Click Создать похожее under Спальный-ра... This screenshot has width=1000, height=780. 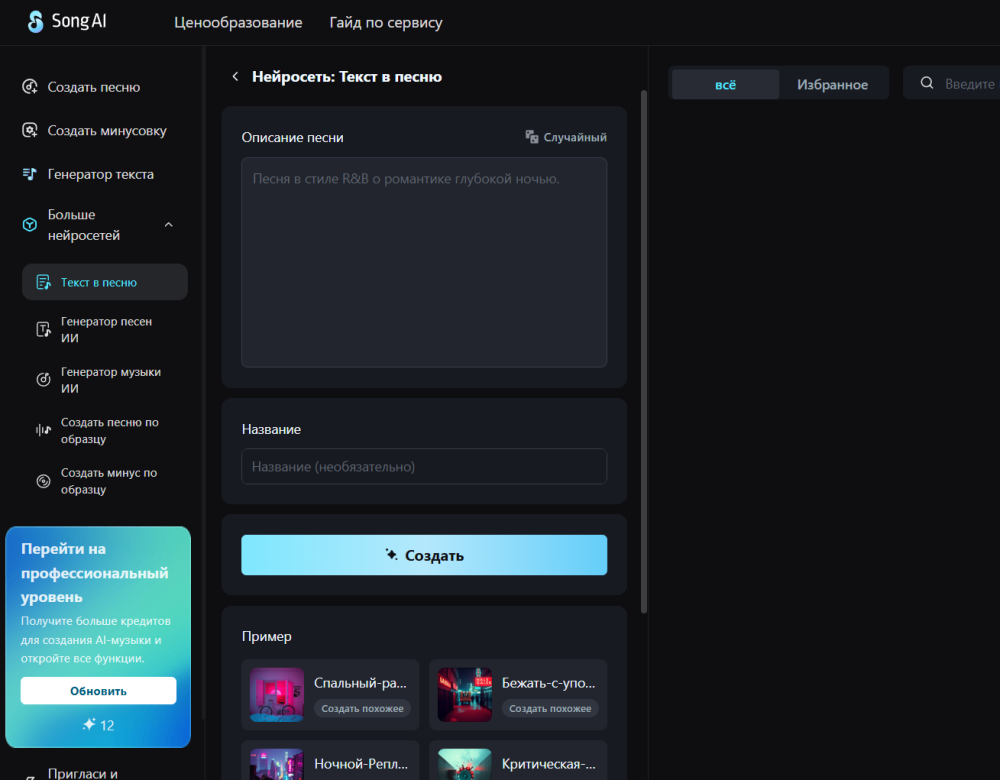coord(362,708)
